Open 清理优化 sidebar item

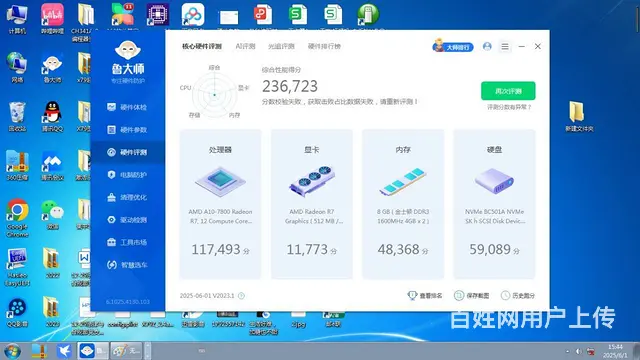[127, 197]
